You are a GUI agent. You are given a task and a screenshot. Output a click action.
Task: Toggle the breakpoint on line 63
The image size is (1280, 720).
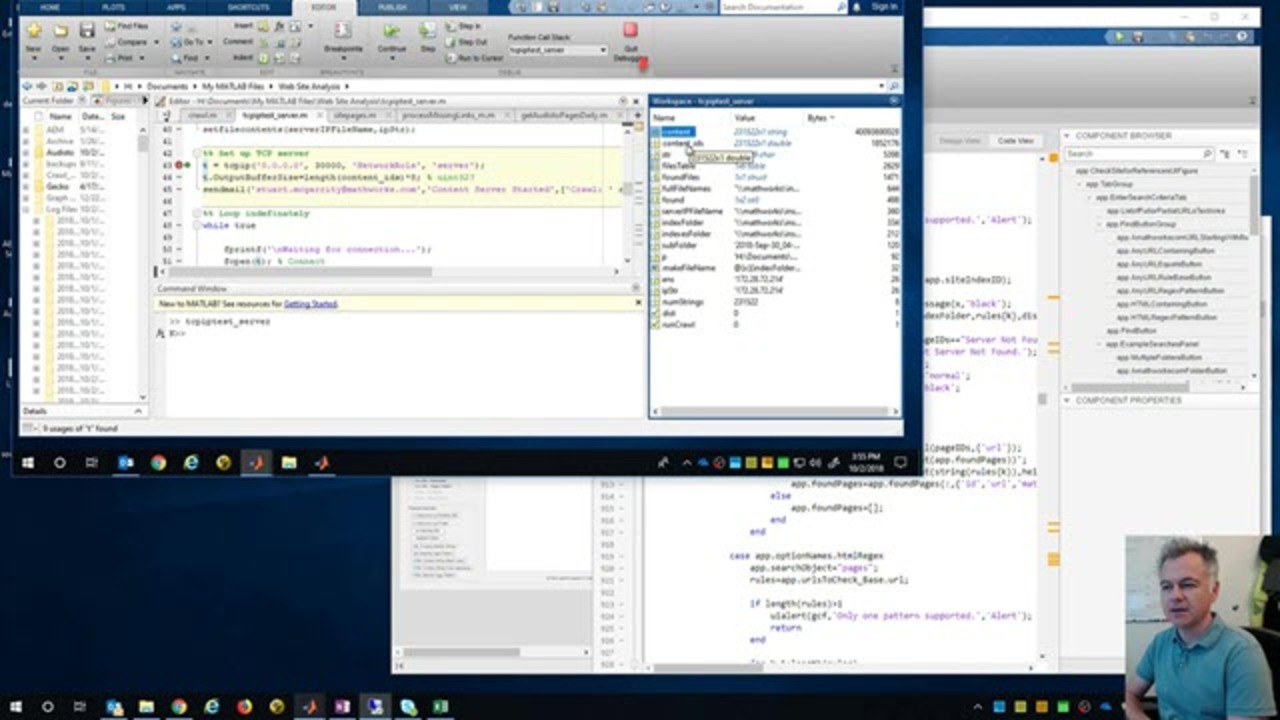(179, 165)
